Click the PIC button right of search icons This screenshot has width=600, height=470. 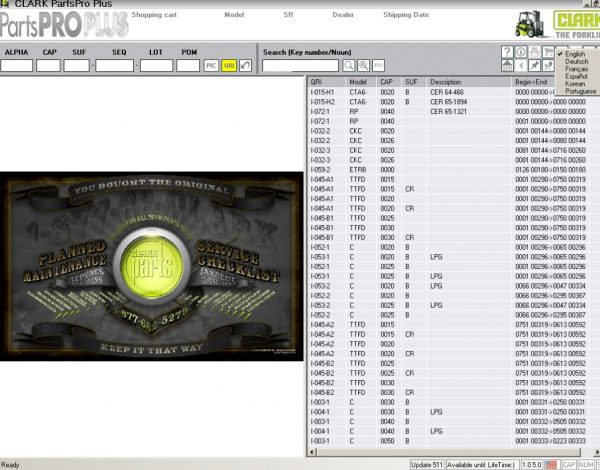[378, 65]
